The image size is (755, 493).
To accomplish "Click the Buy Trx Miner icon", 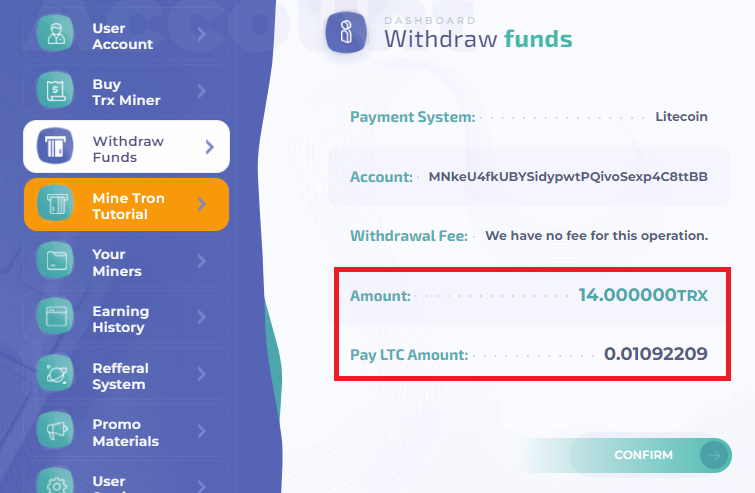I will pos(55,91).
